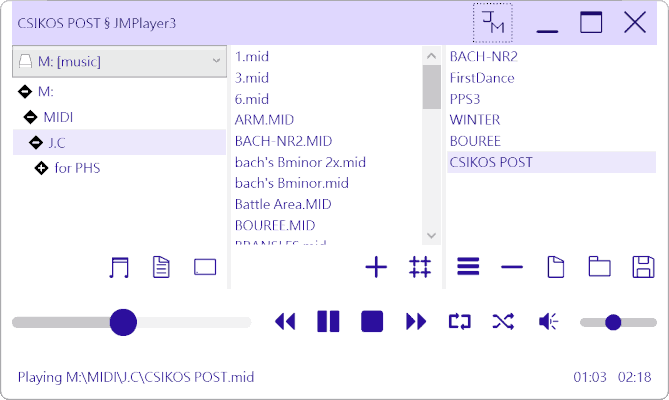669x400 pixels.
Task: Select Battle Area.MID file
Action: [x=283, y=204]
